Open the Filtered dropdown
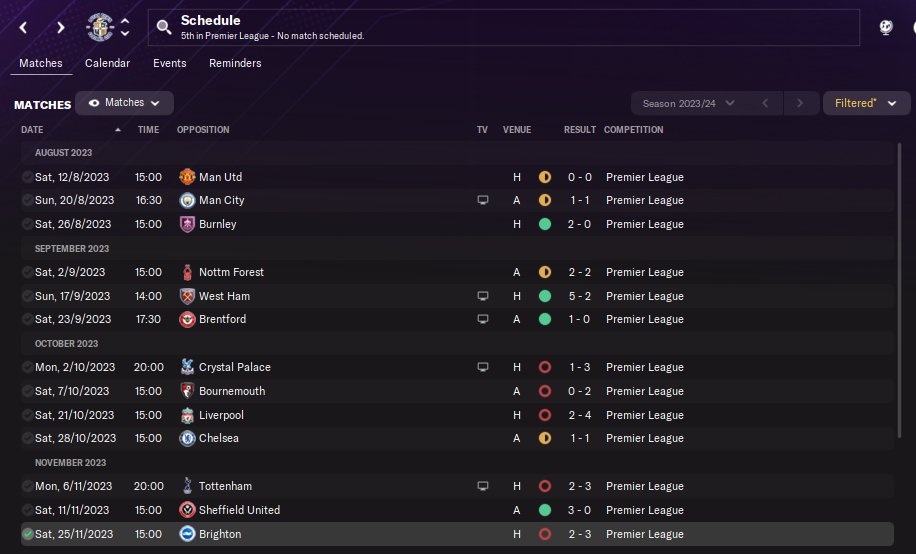This screenshot has width=916, height=554. coord(866,103)
